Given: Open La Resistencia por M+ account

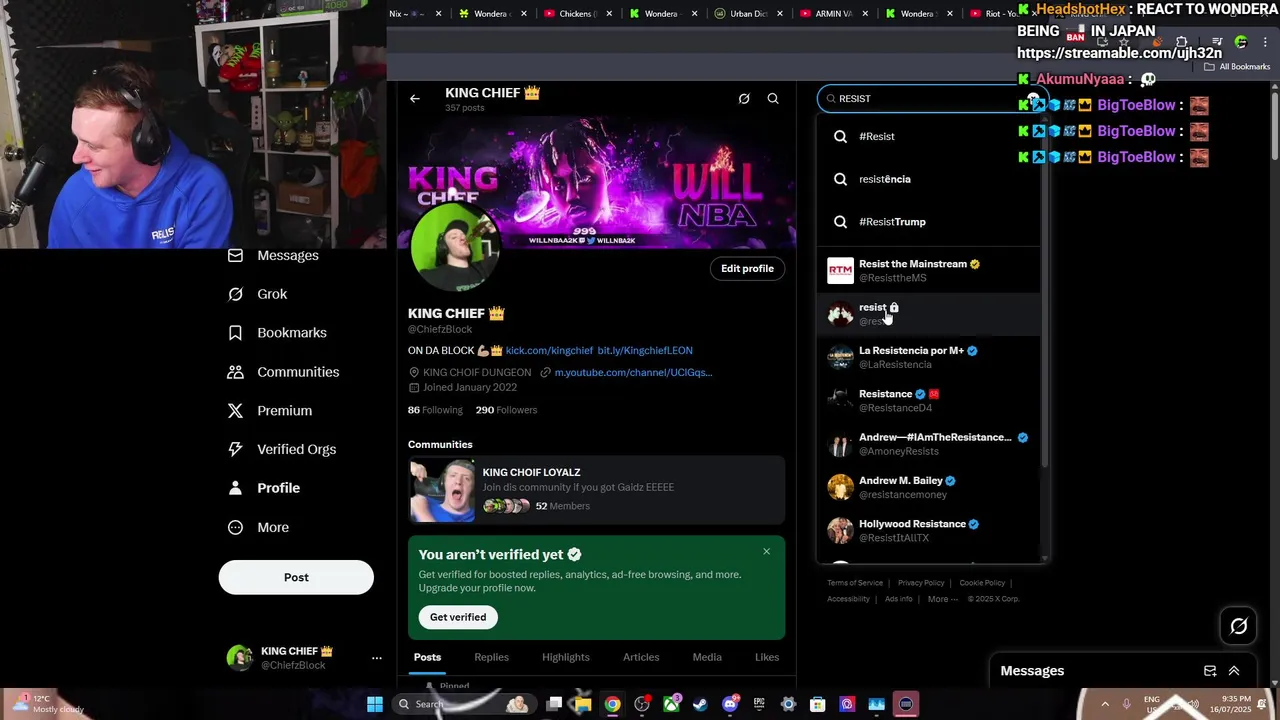Looking at the screenshot, I should point(929,357).
